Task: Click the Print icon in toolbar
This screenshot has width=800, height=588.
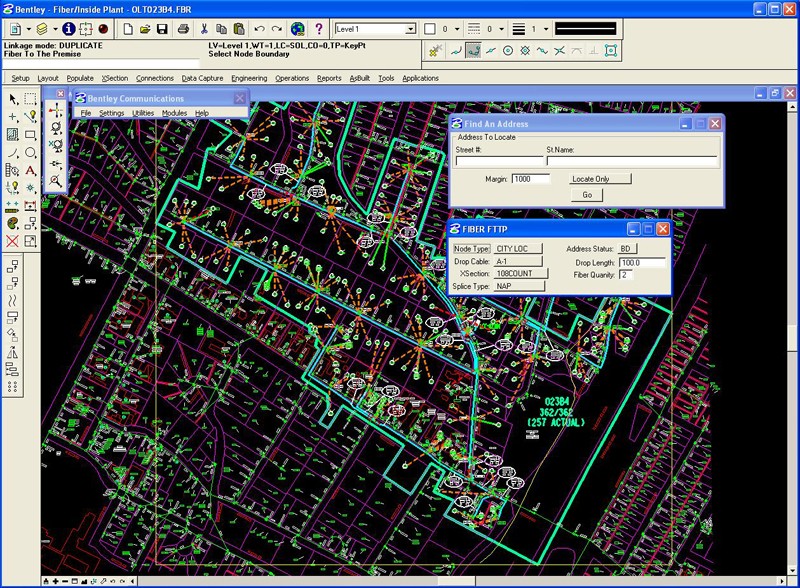Action: click(x=182, y=30)
